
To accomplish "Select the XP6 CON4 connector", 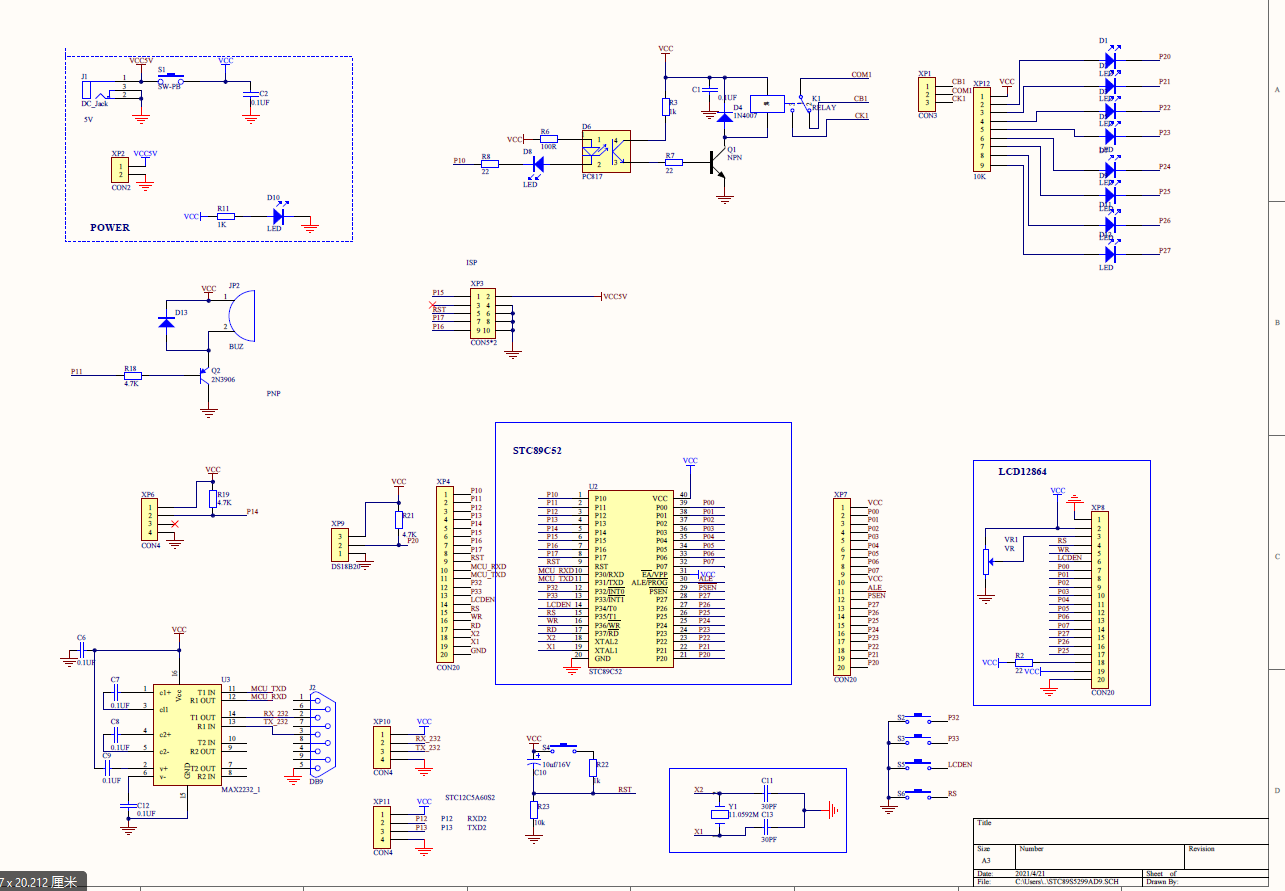I will point(150,520).
